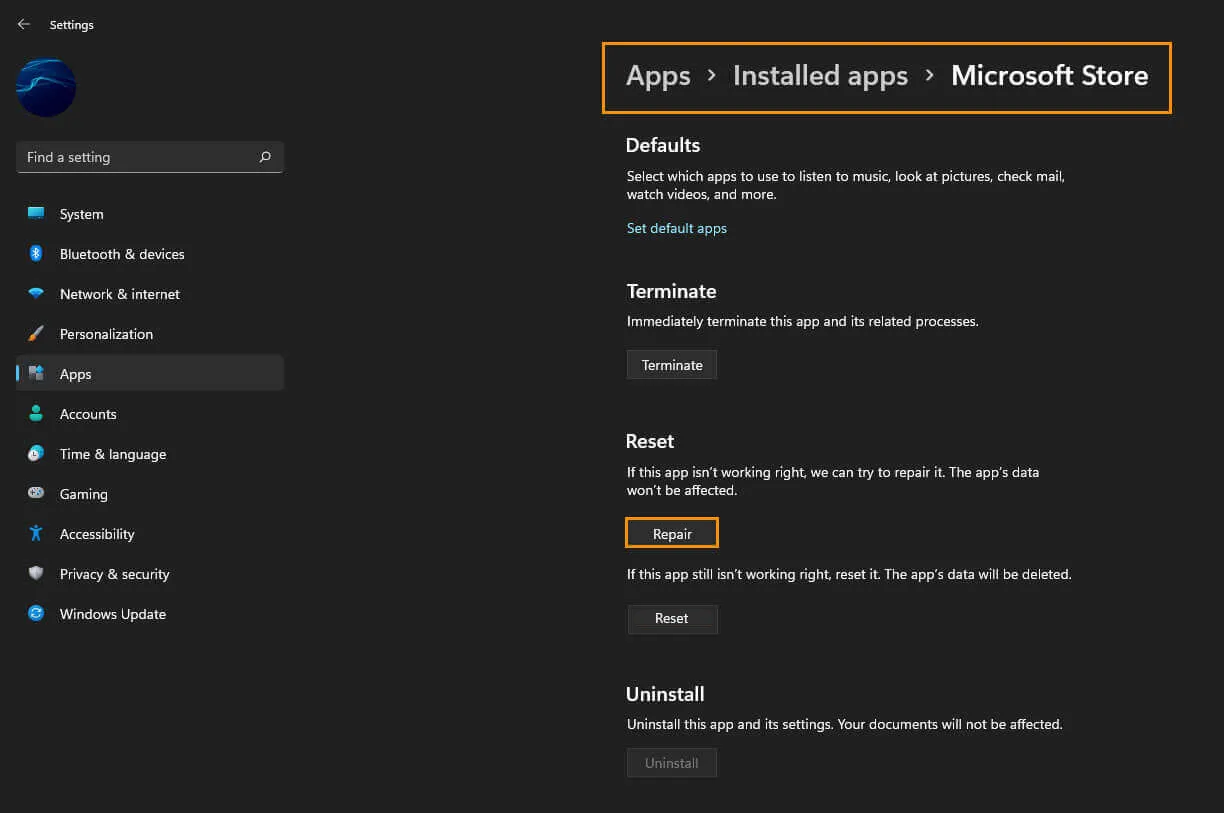1224x813 pixels.
Task: Click the Uninstall section heading
Action: 665,694
